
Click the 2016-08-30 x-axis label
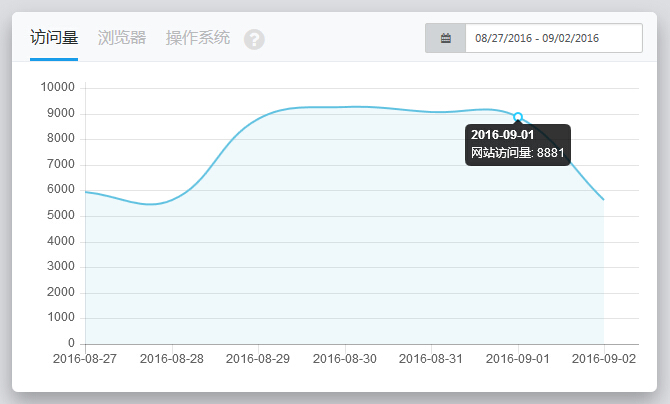(x=345, y=358)
